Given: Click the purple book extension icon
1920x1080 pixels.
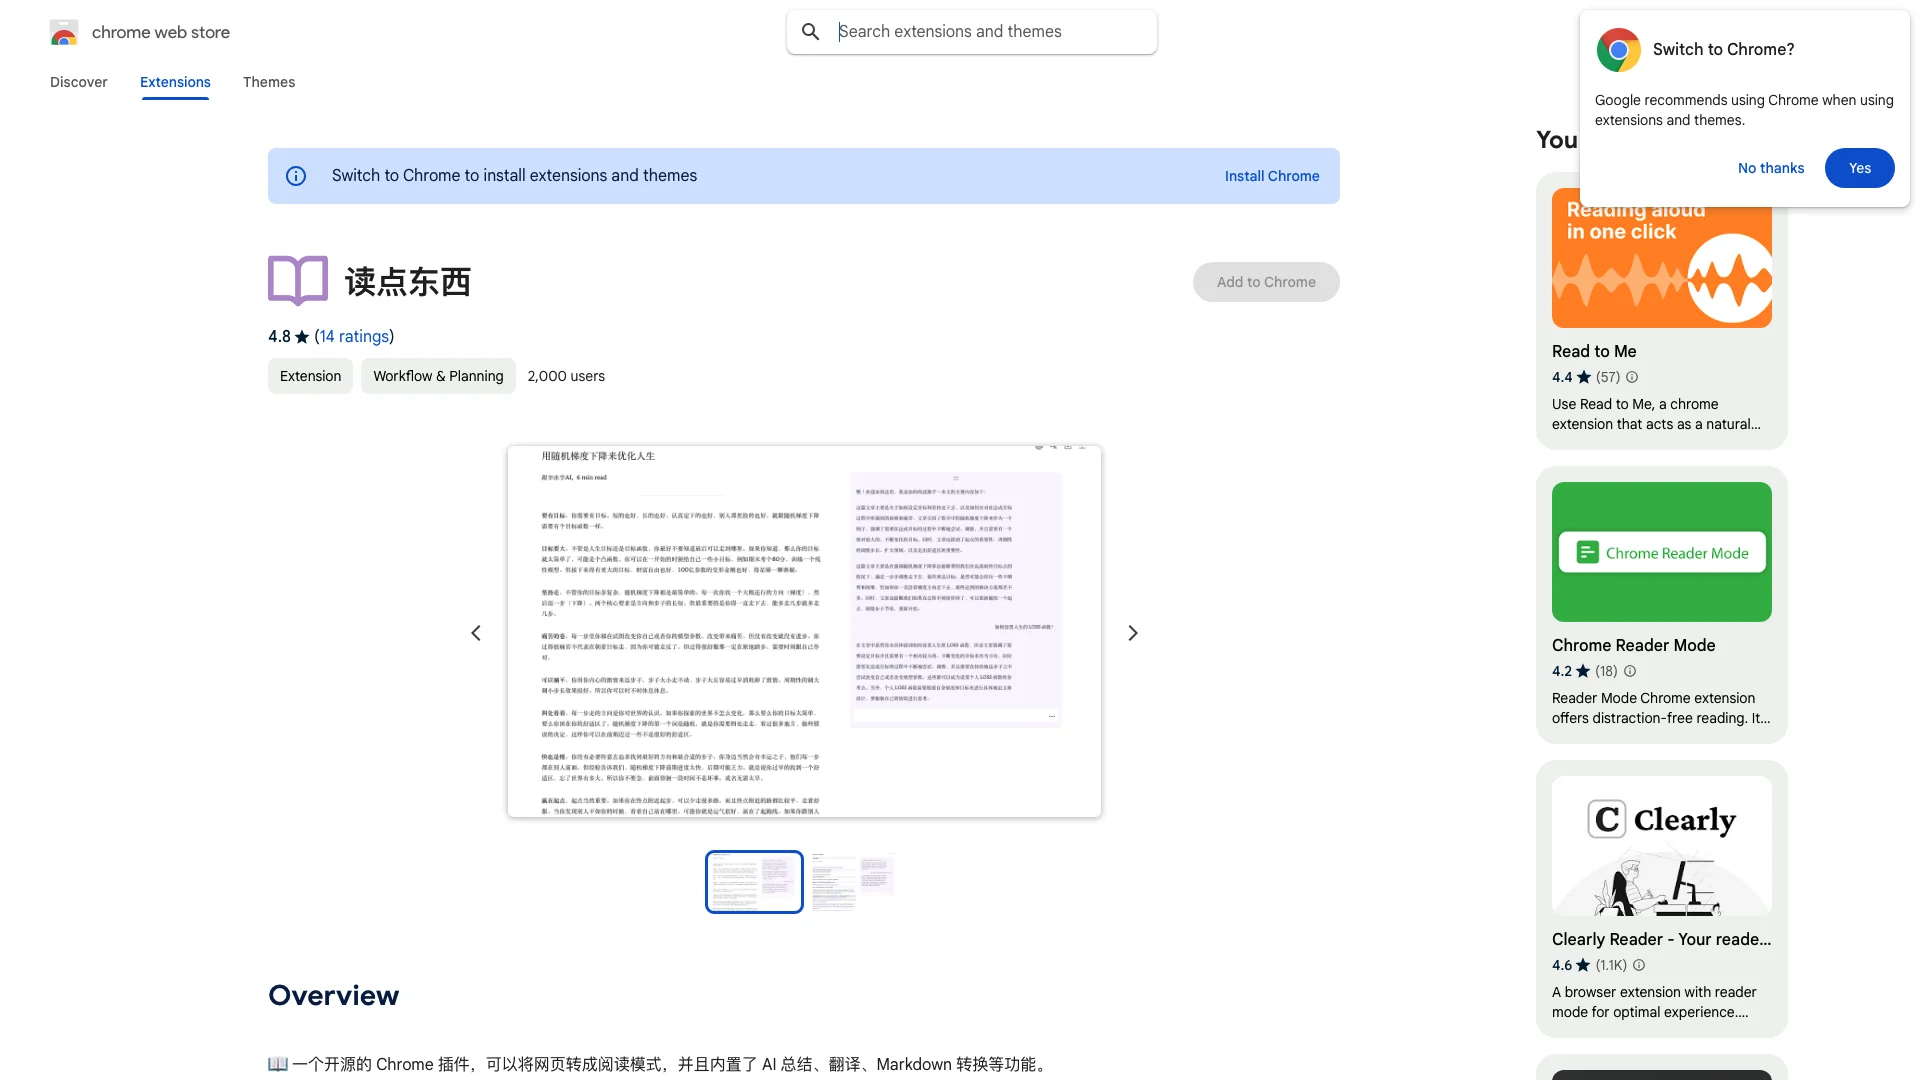Looking at the screenshot, I should [298, 280].
